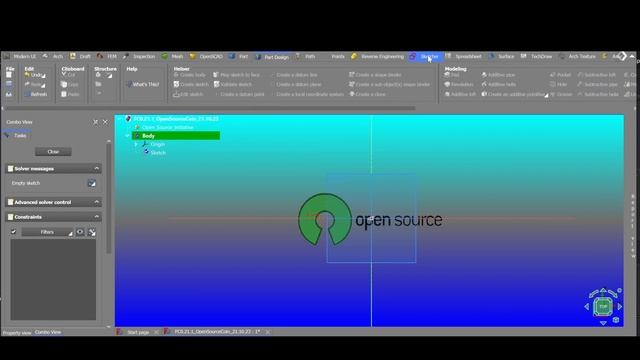Click Create a datum plane

[295, 84]
